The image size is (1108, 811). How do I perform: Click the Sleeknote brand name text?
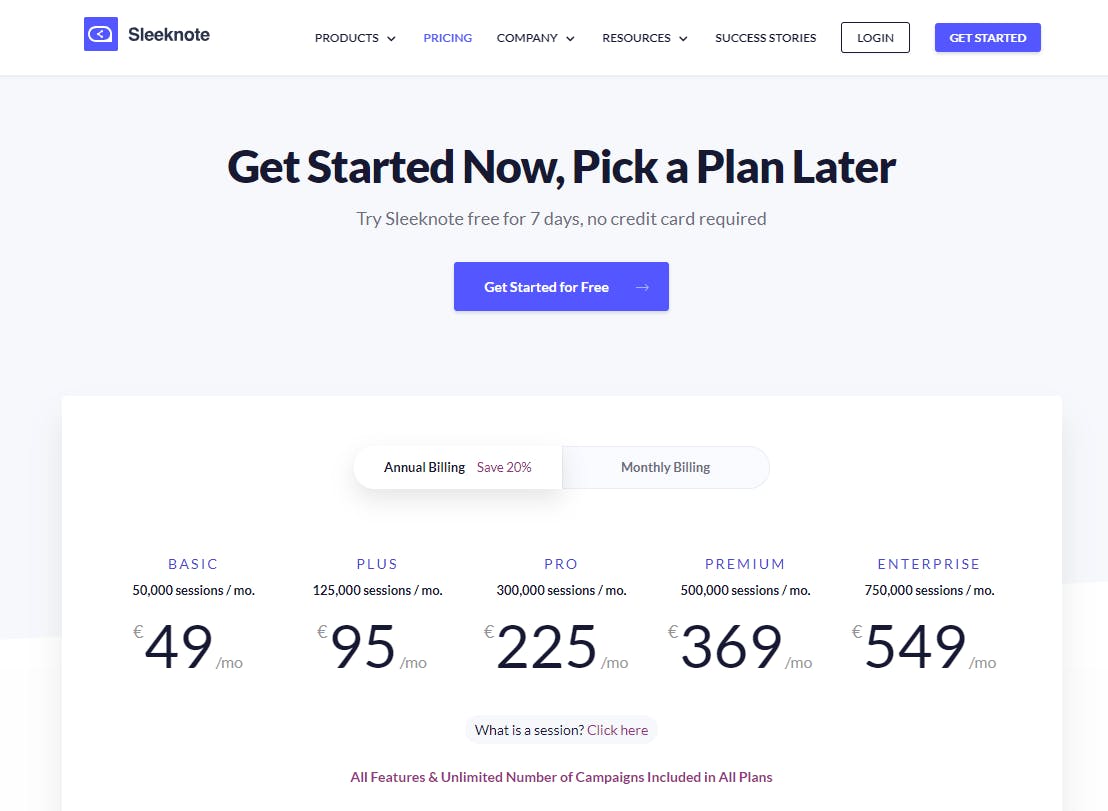(169, 35)
